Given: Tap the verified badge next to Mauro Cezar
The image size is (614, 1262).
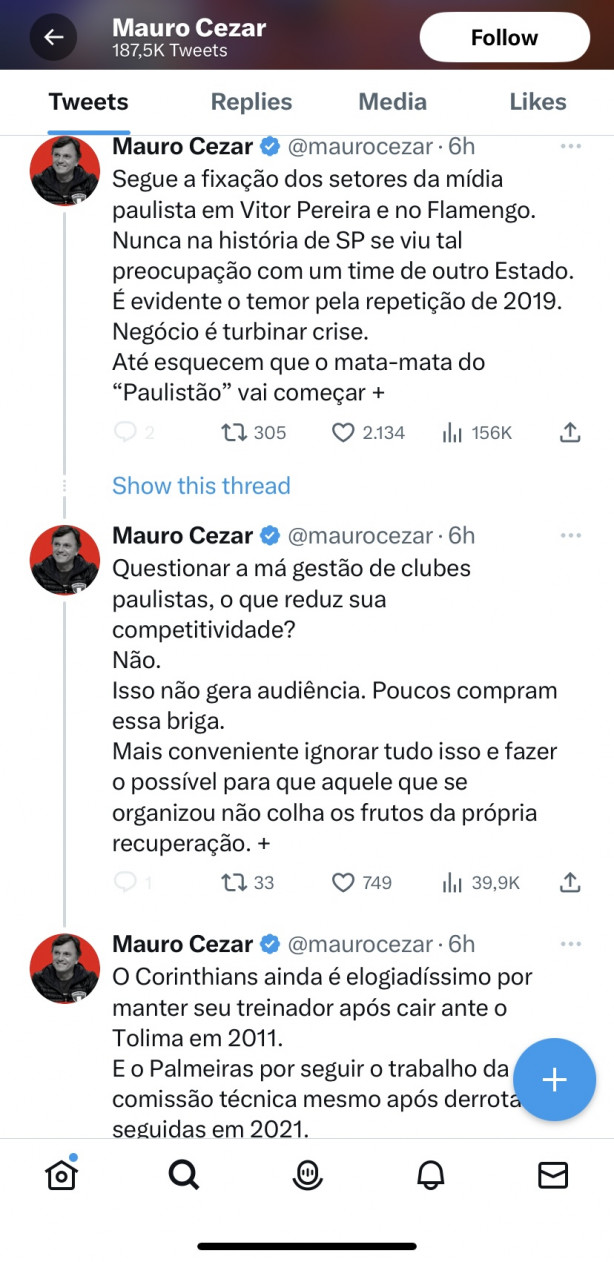Looking at the screenshot, I should (x=269, y=146).
